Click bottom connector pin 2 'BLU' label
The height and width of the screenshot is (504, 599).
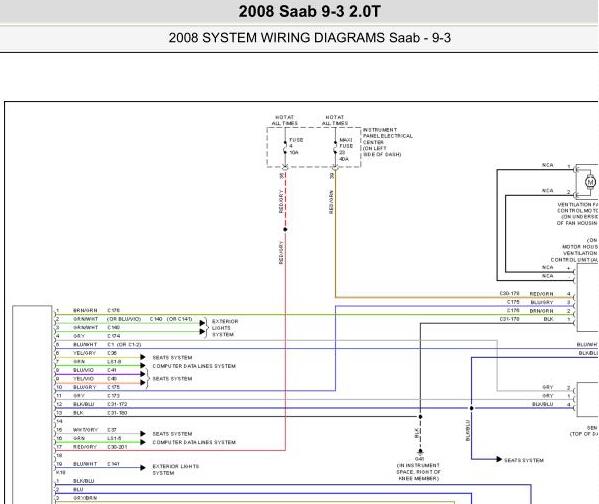click(78, 489)
